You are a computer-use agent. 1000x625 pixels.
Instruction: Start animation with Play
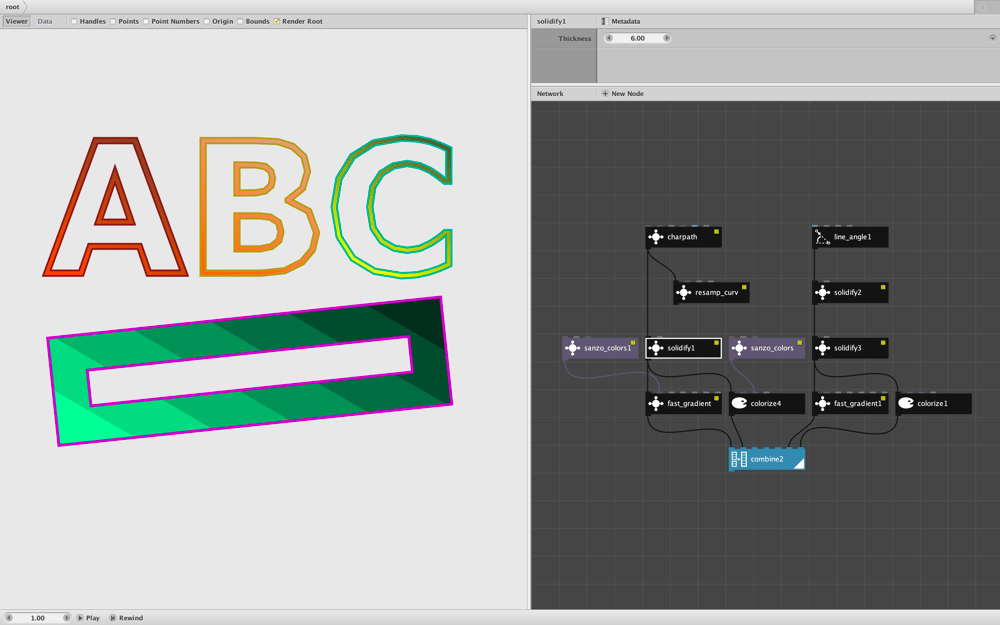pos(88,618)
